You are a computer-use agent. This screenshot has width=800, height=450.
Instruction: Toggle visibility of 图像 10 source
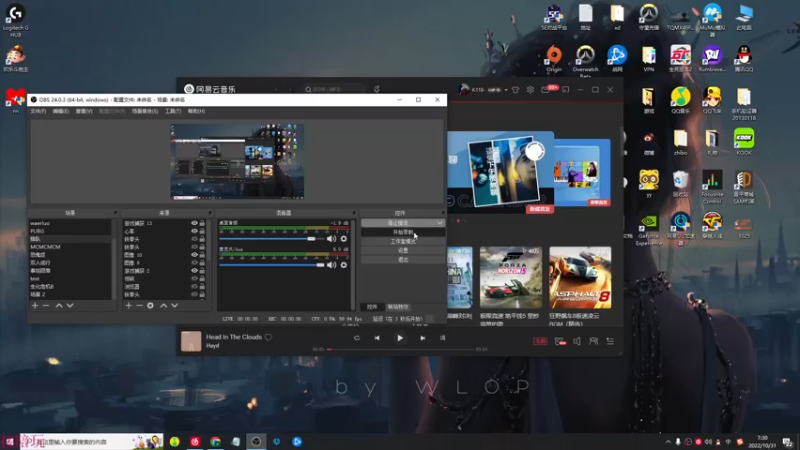194,255
